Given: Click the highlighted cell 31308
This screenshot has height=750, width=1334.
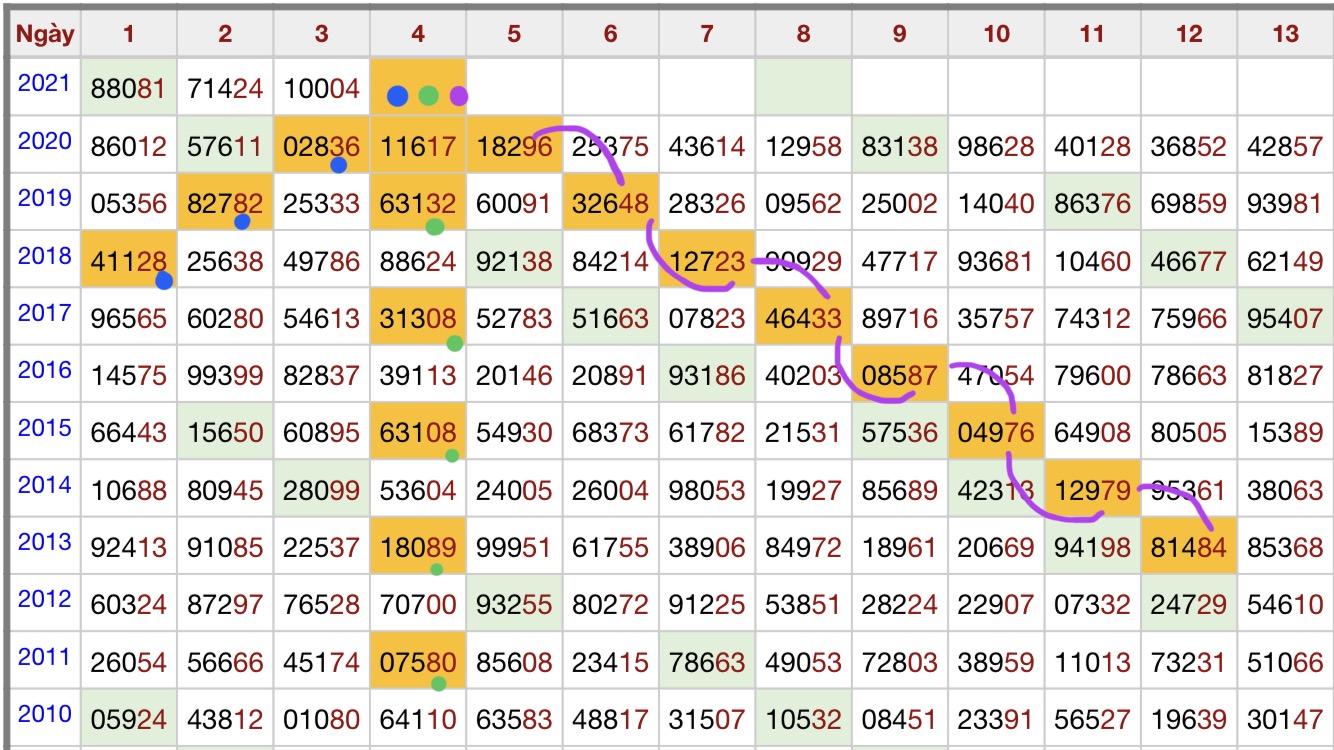Looking at the screenshot, I should pos(418,318).
